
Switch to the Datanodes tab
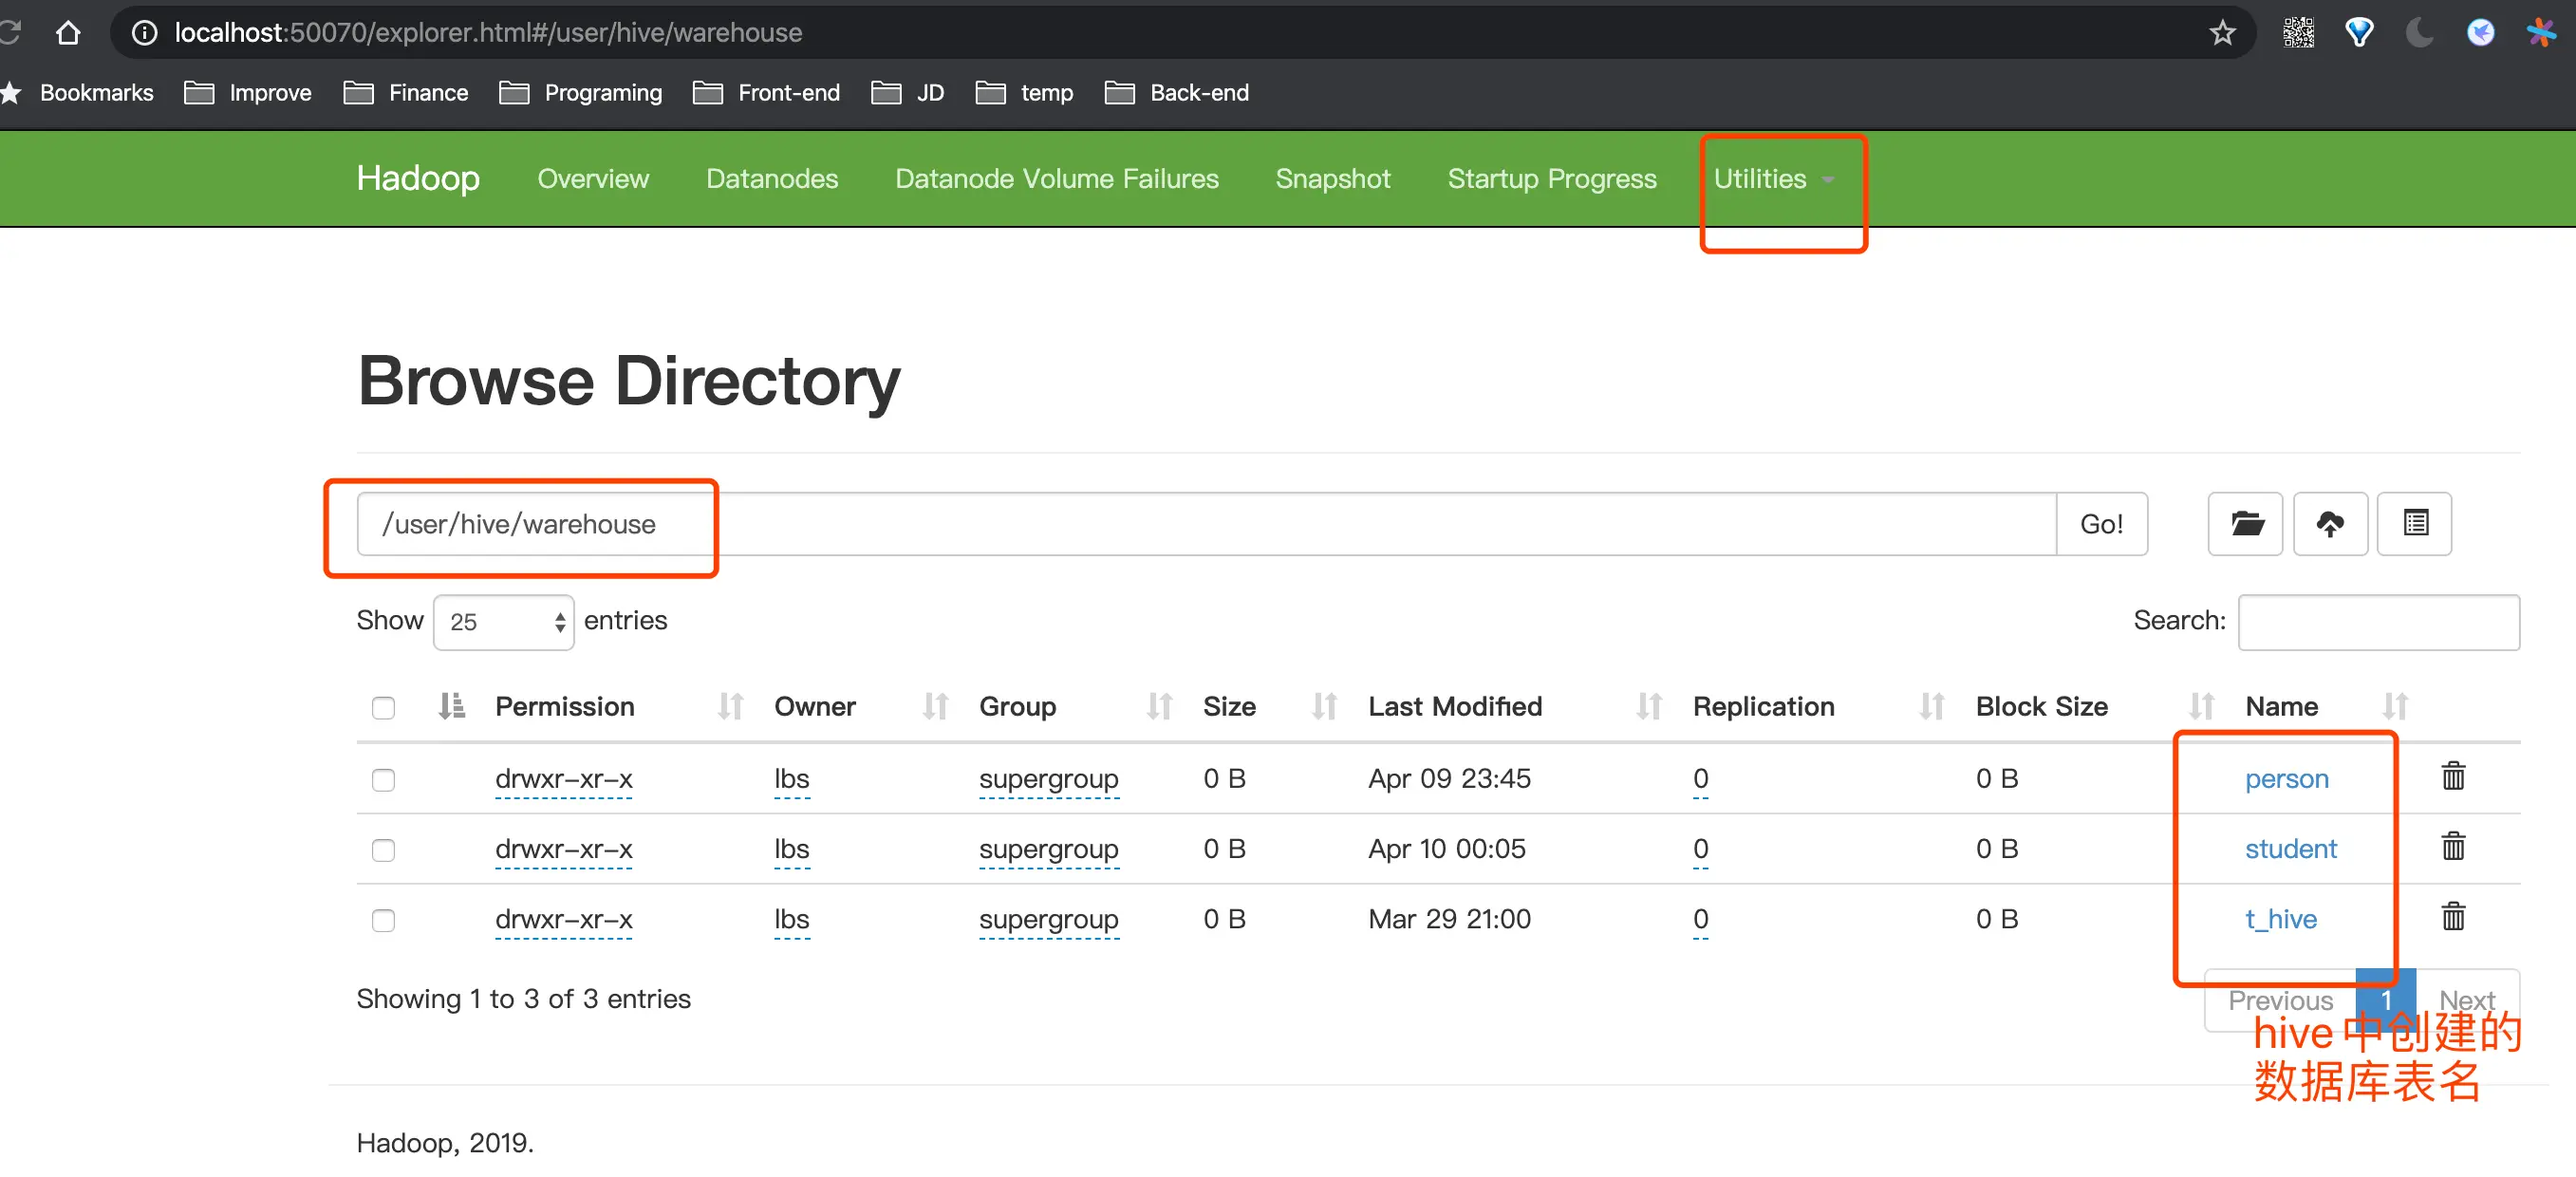tap(771, 179)
